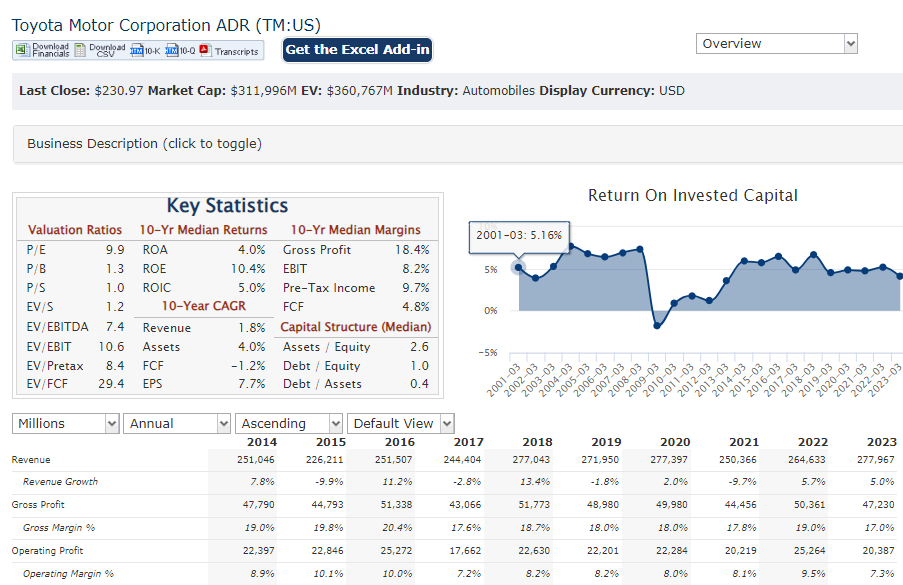Click the Valuation Ratios heading

75,230
